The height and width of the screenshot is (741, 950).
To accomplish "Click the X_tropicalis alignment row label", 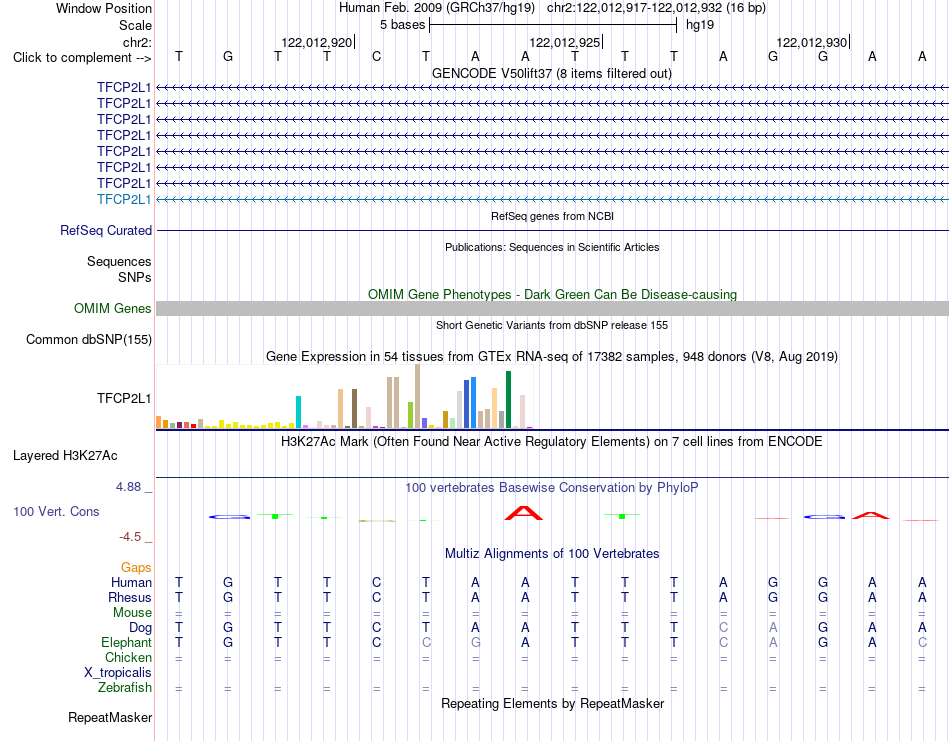I will coord(118,673).
